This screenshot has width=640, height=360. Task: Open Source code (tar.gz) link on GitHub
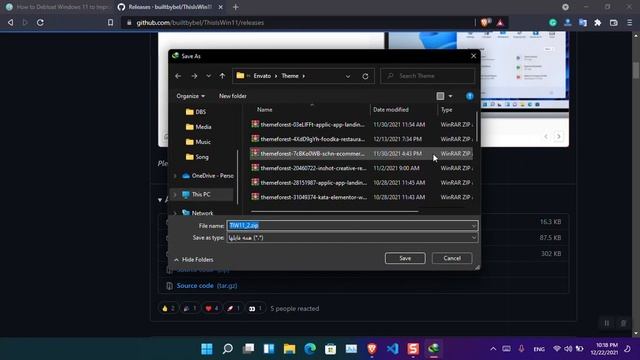click(x=207, y=286)
